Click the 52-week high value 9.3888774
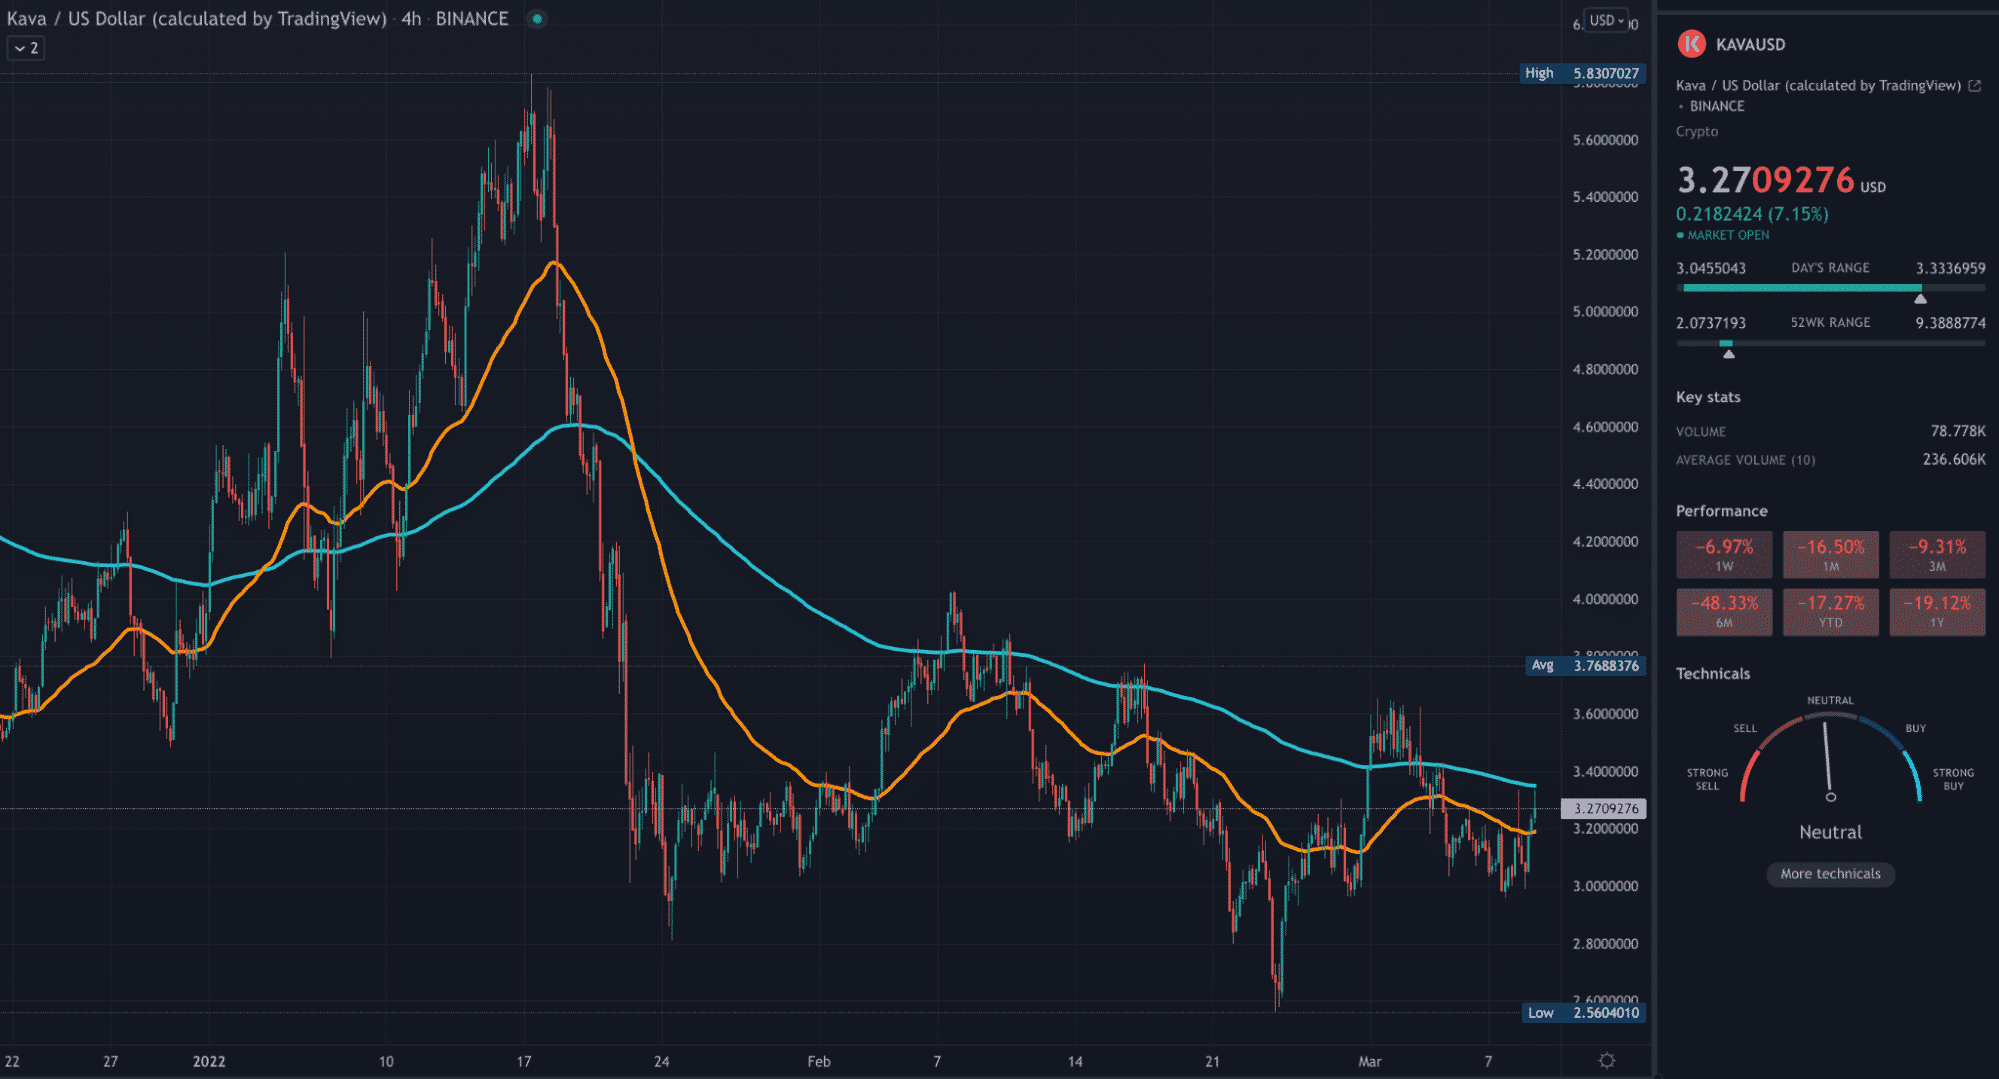 click(1950, 323)
